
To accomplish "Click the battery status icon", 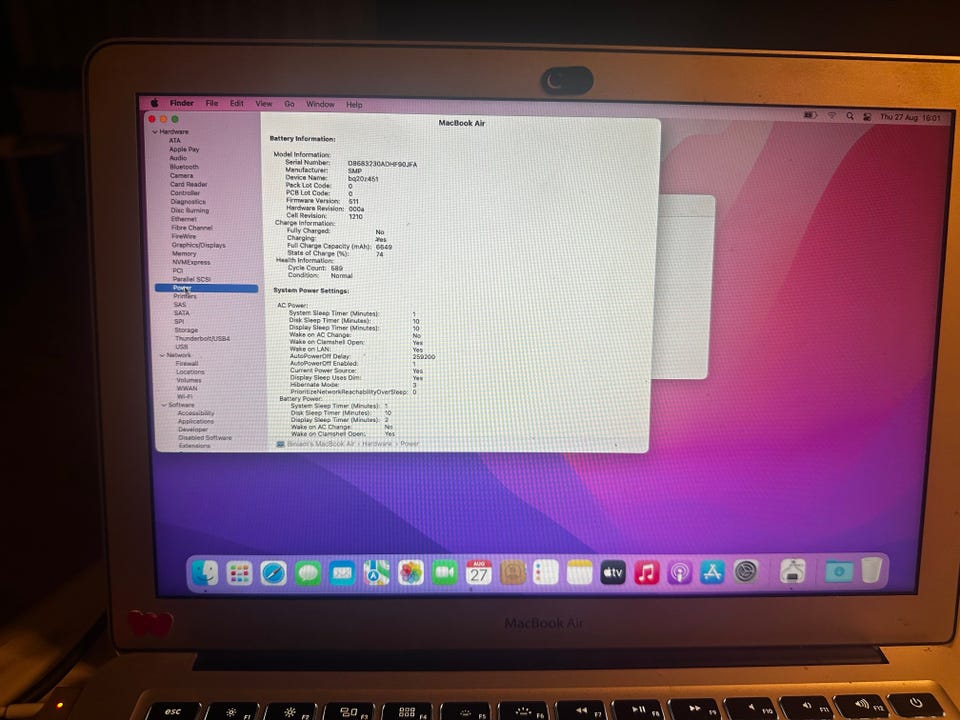I will coord(810,115).
